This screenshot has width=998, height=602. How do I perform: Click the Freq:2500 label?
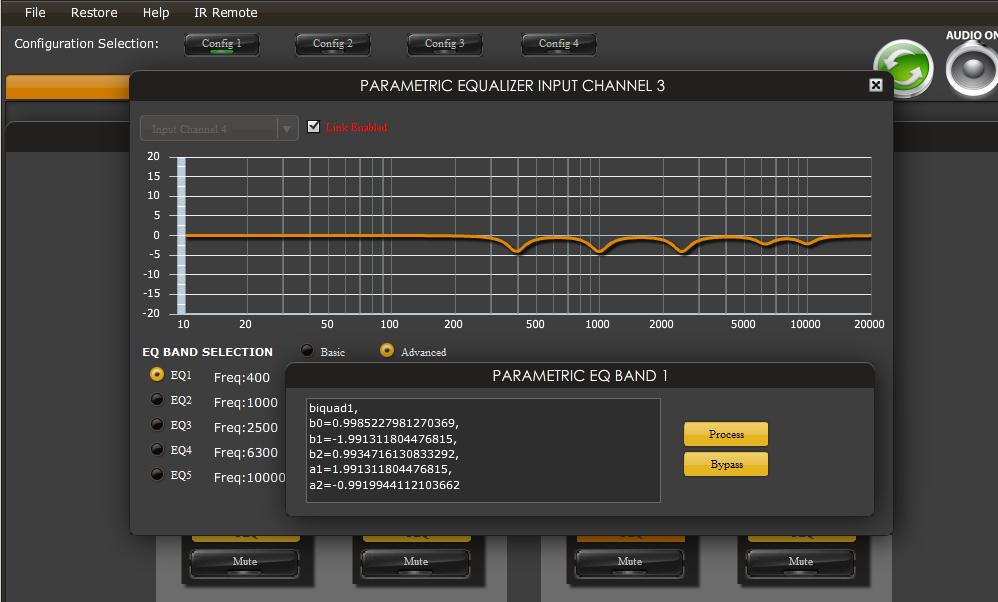pyautogui.click(x=246, y=428)
